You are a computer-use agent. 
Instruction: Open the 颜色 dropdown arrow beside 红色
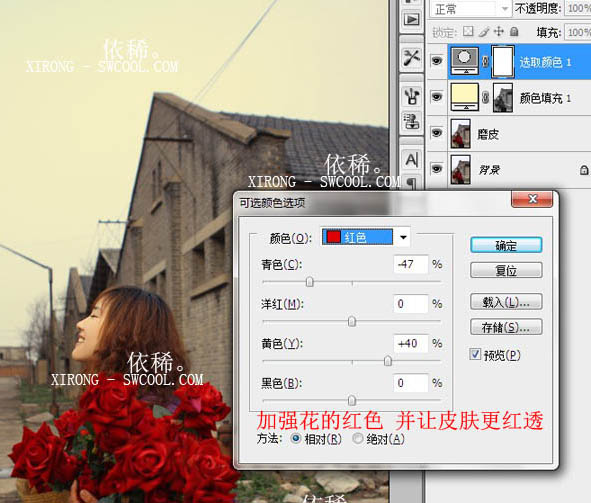pos(403,237)
